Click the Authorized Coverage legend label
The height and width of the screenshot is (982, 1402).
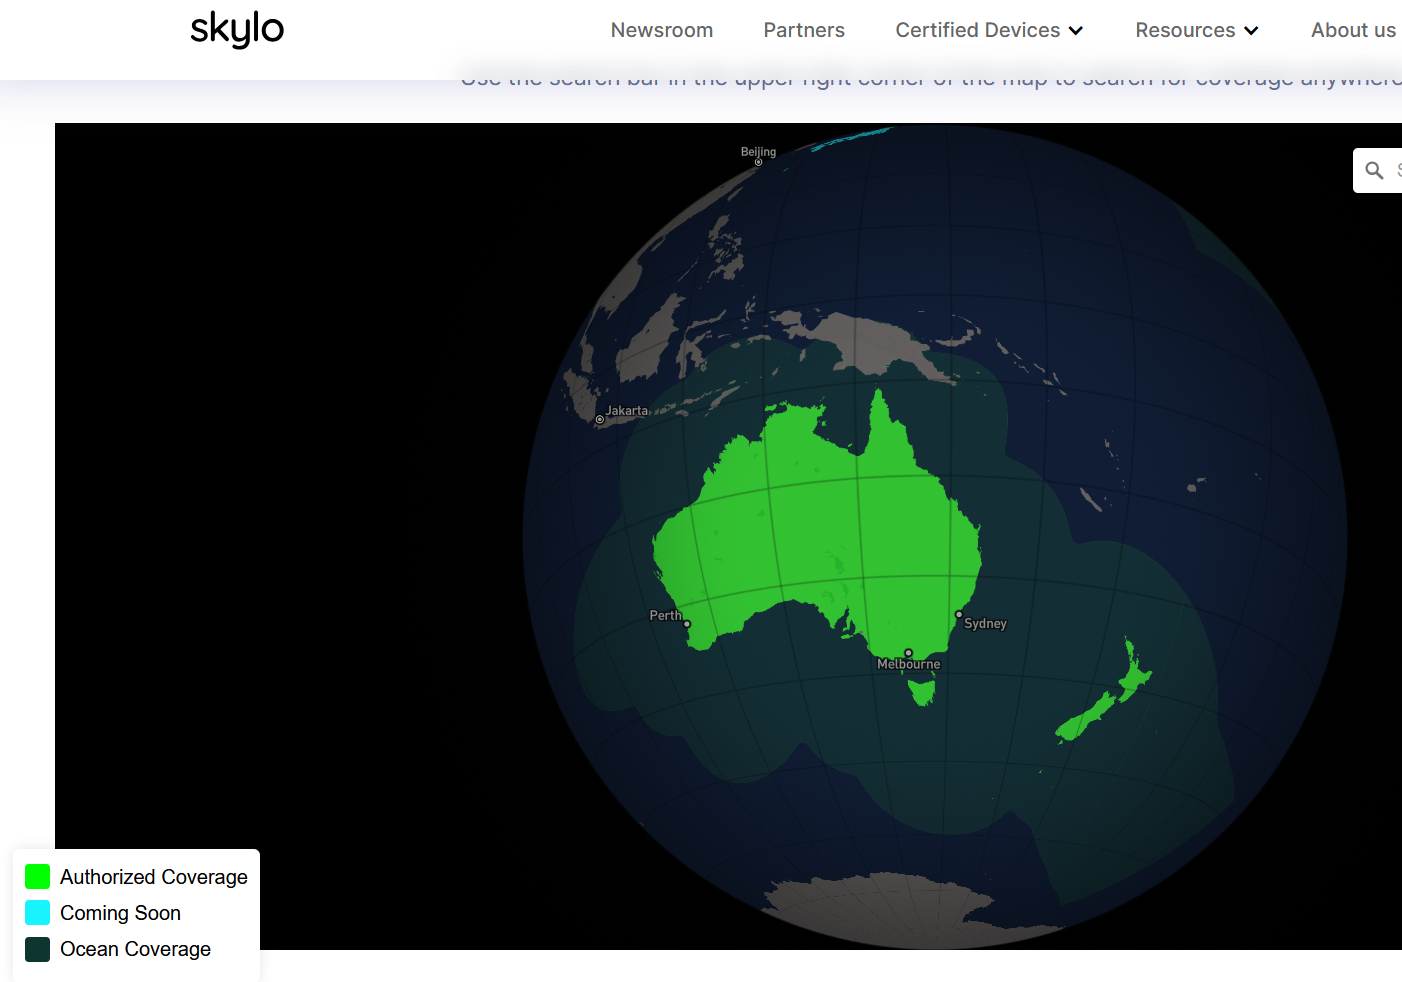coord(154,877)
